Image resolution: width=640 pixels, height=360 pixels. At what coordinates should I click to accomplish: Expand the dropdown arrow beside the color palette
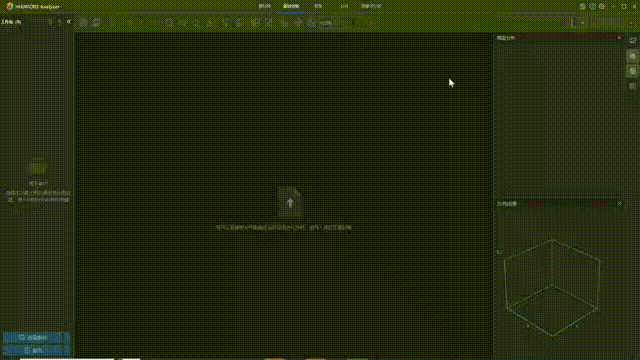coord(583,23)
